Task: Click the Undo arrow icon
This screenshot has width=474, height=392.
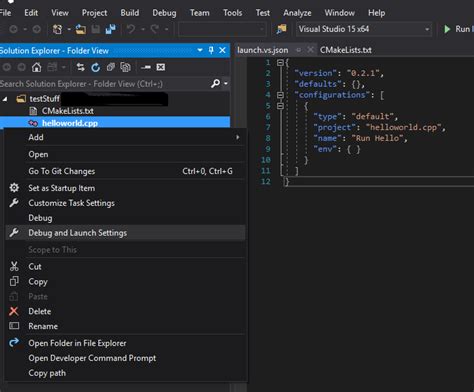Action: [131, 29]
